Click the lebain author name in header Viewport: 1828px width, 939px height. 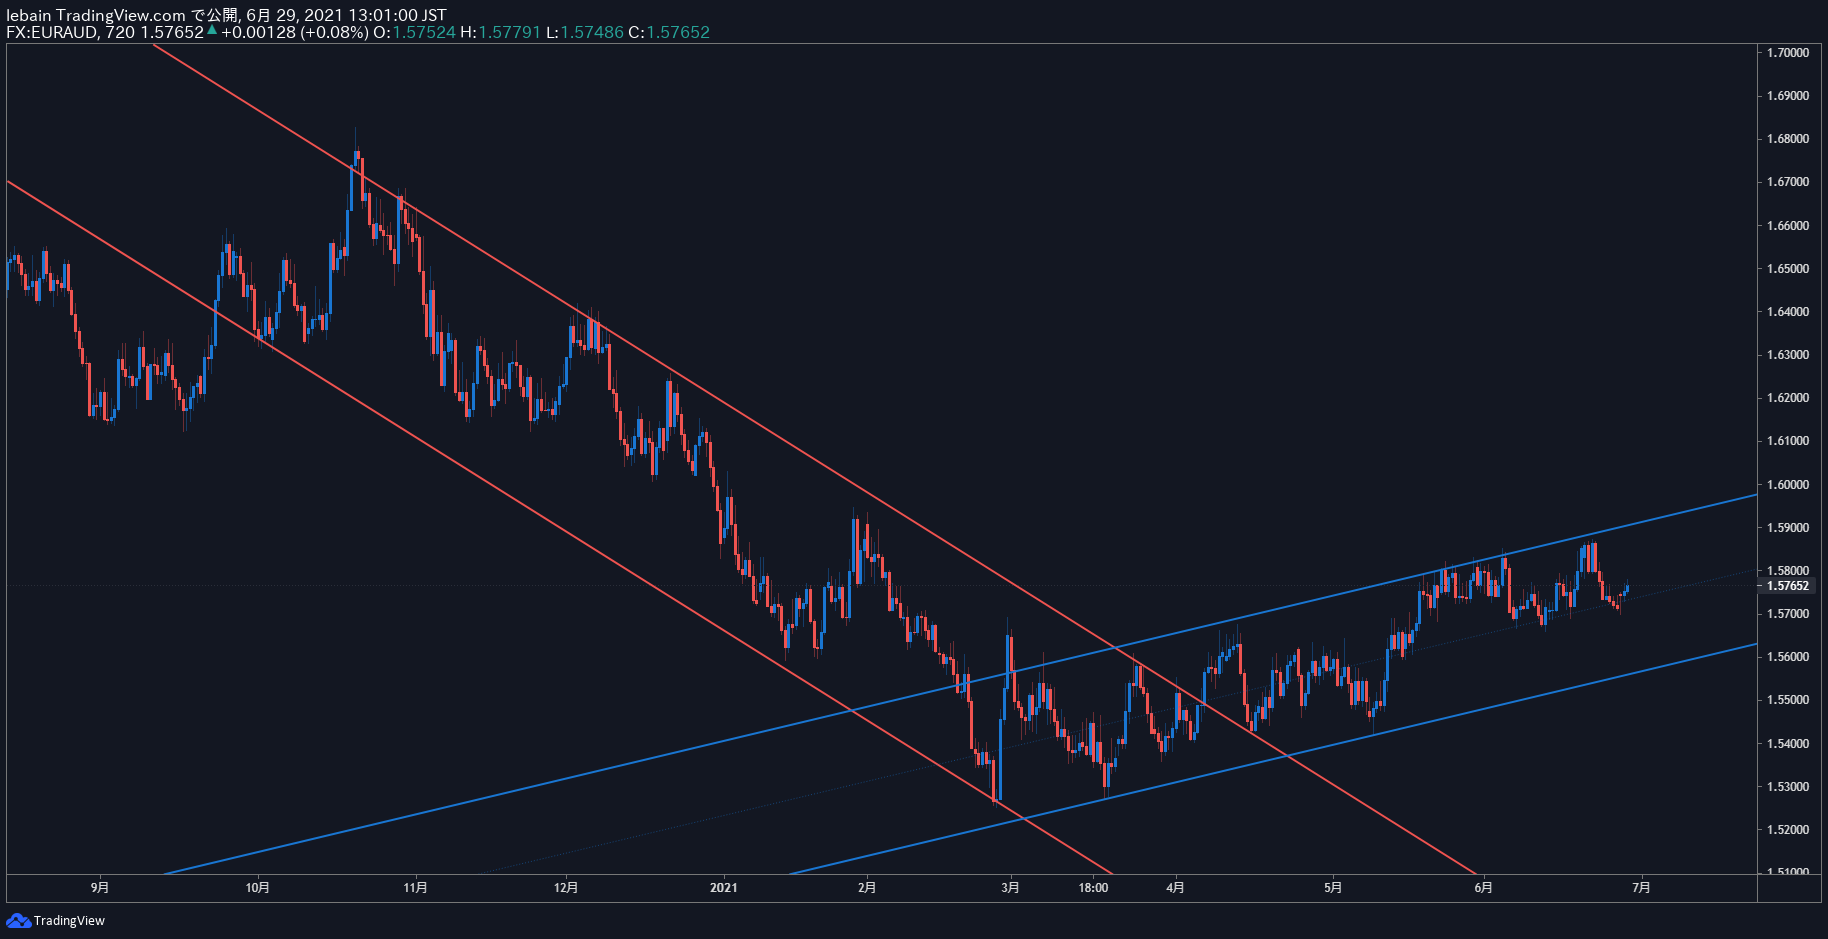point(29,15)
